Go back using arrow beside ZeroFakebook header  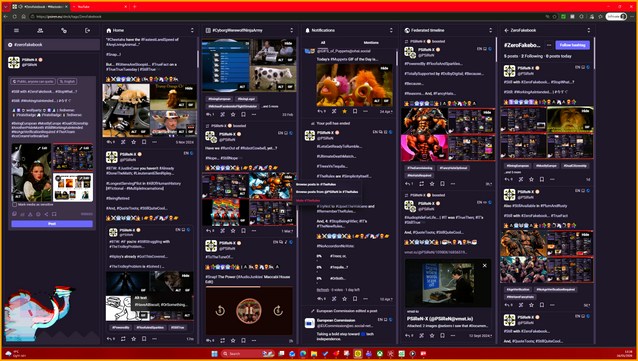pyautogui.click(x=507, y=31)
